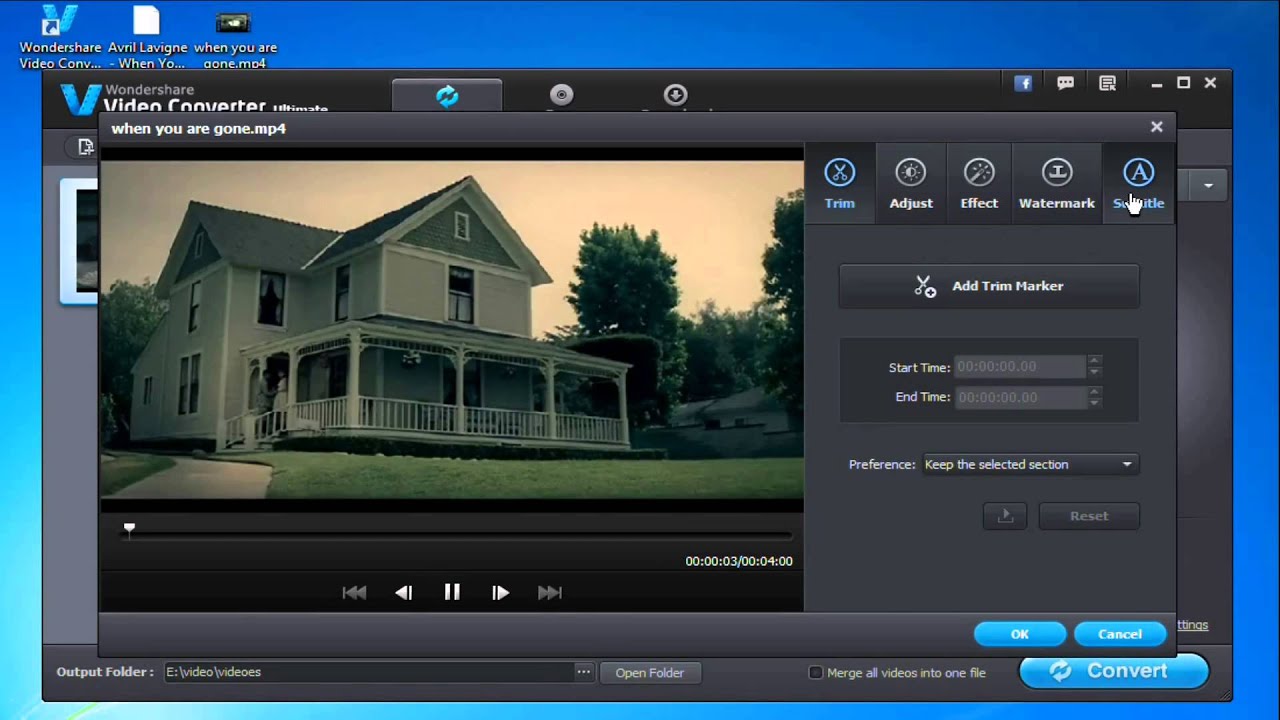Screen dimensions: 1280x720
Task: Browse output path with ellipsis button
Action: pos(583,672)
